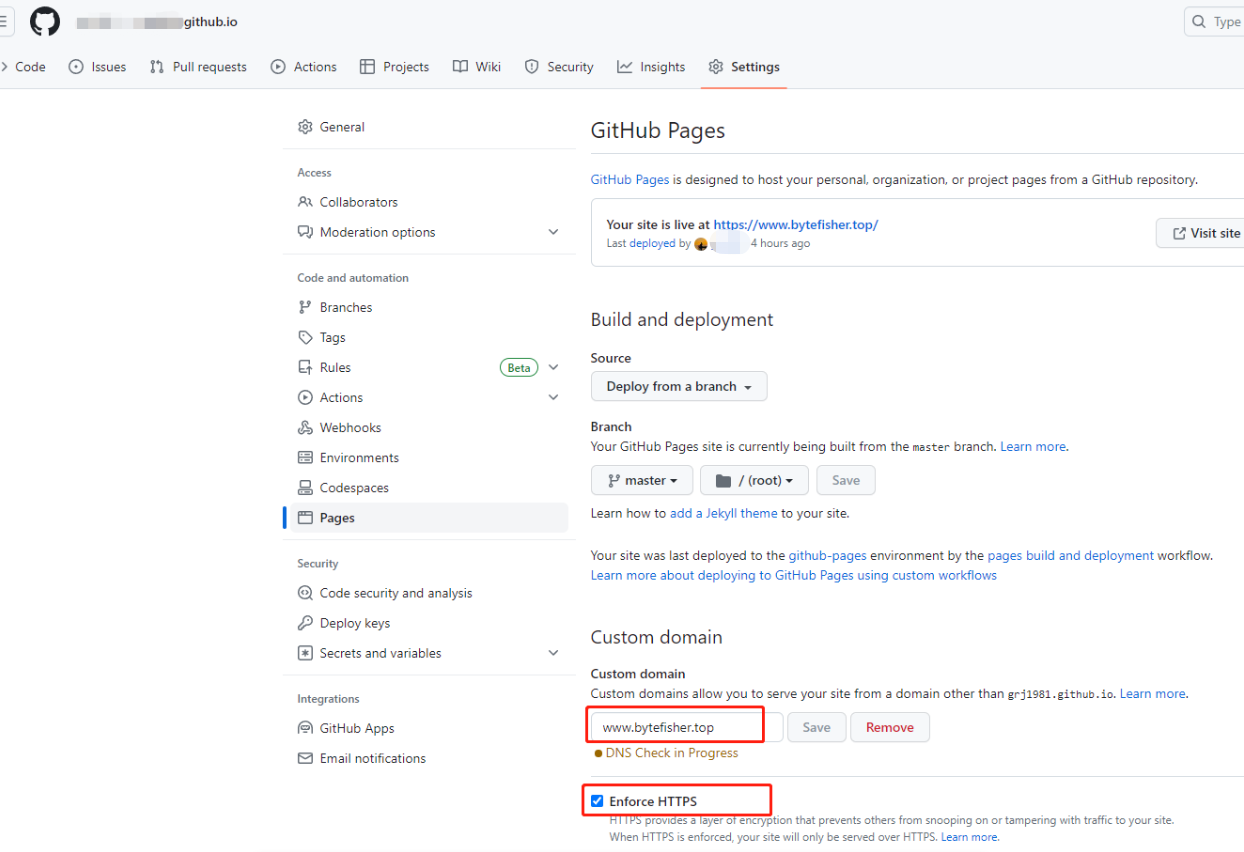Open the Pull requests tab
Image resolution: width=1244 pixels, height=852 pixels.
(x=198, y=67)
